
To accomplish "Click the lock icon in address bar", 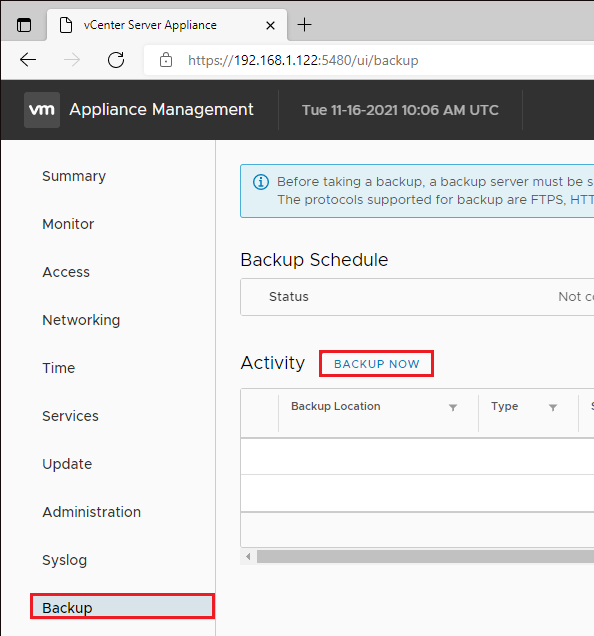I will click(x=166, y=60).
